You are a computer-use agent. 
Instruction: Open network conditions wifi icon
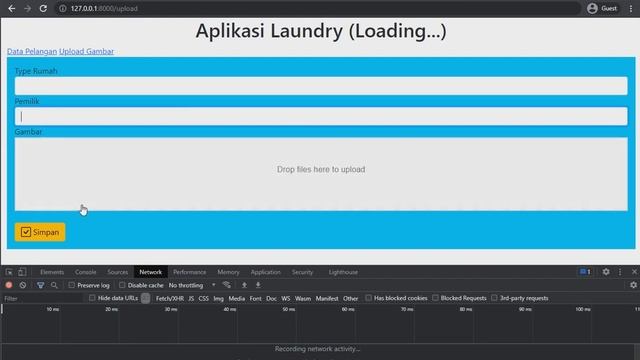pos(227,285)
